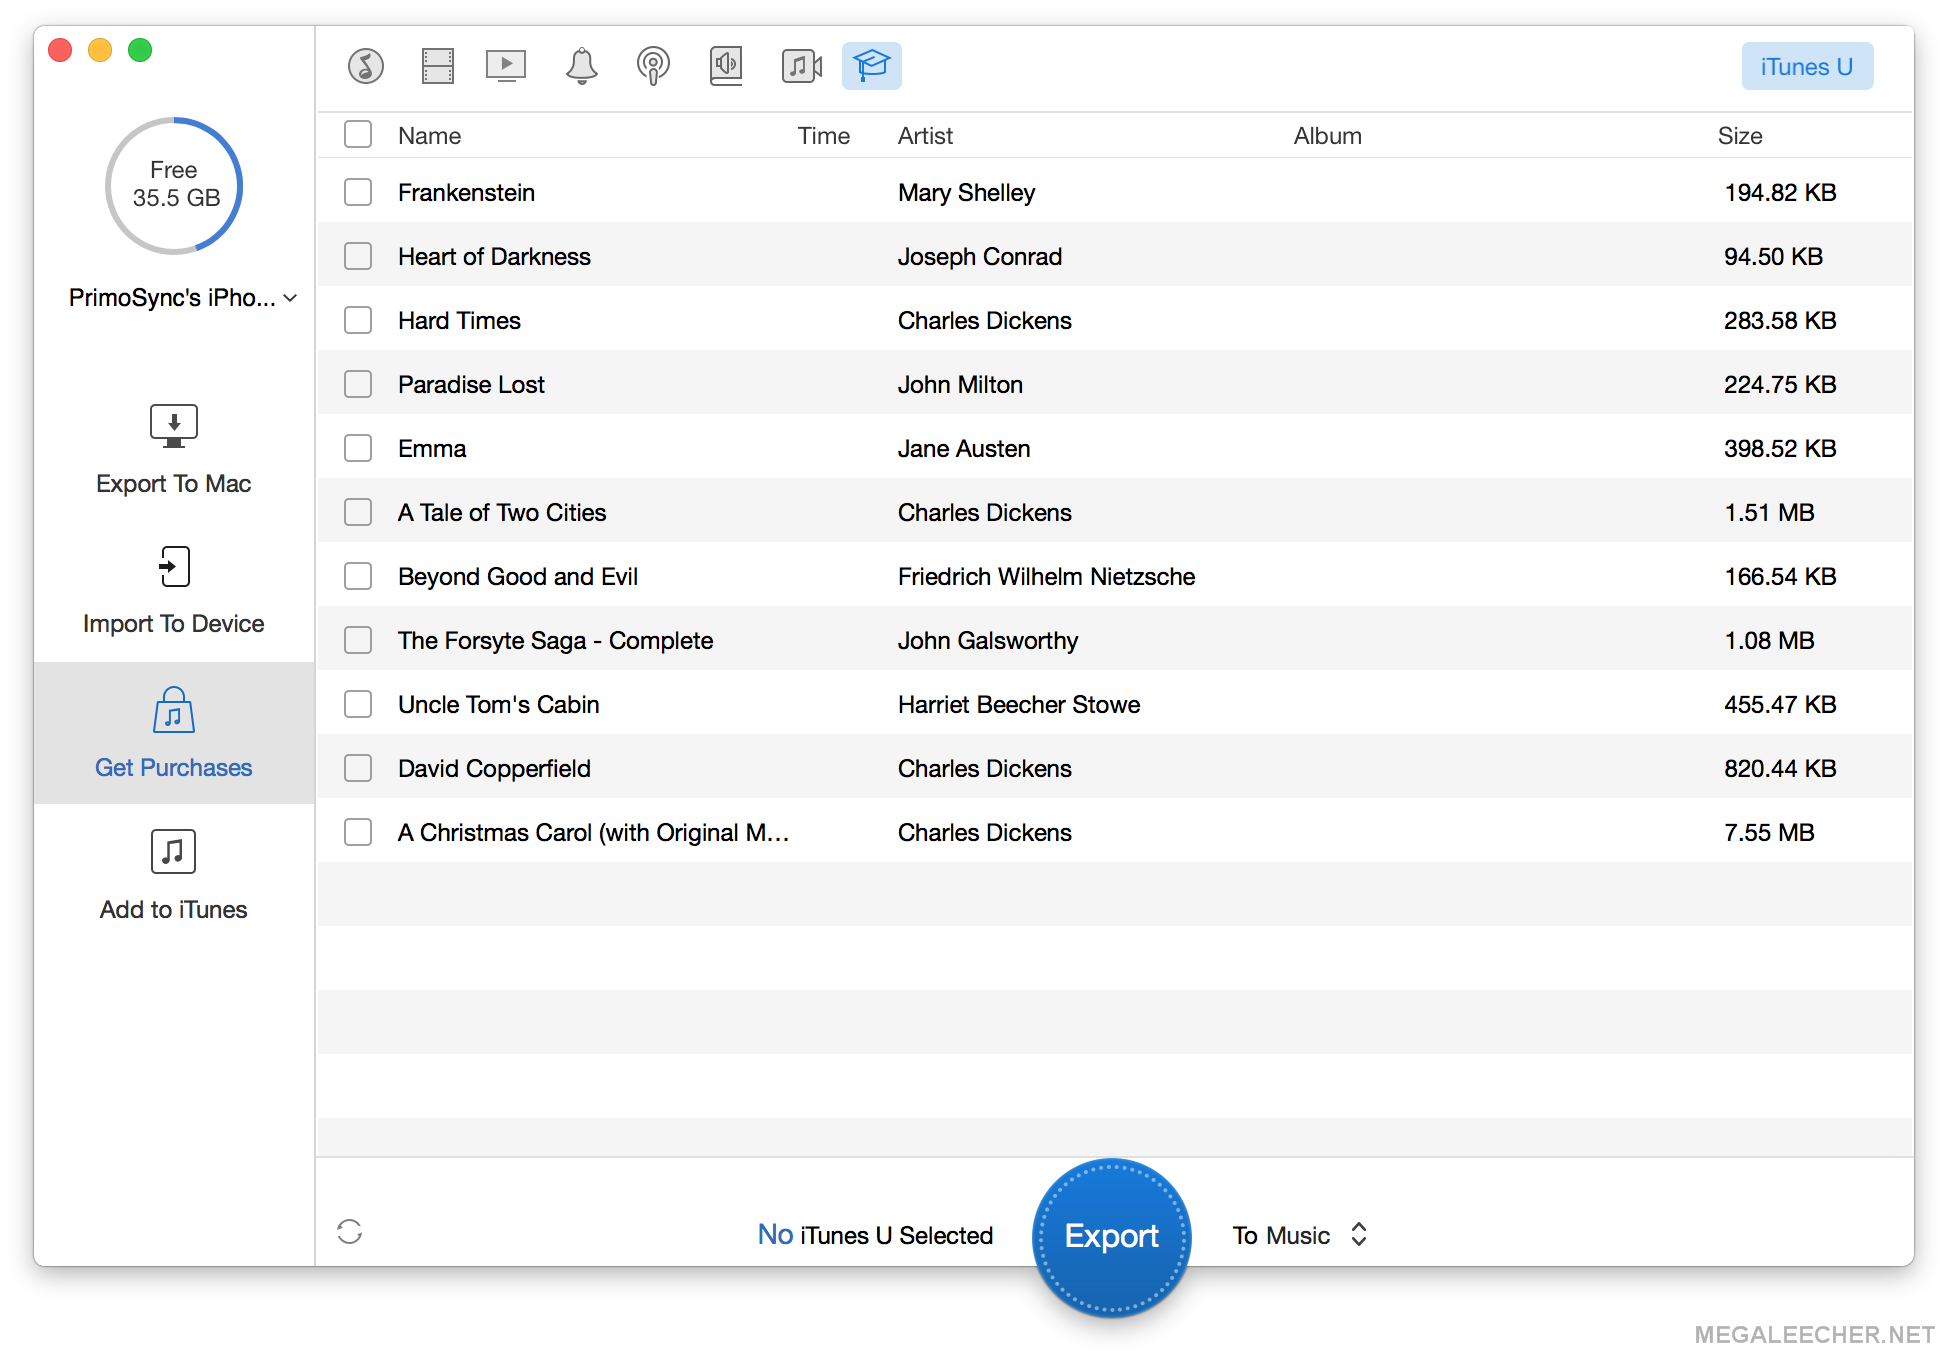Screen dimensions: 1948x1360
Task: Click the Get Purchases shopping bag icon
Action: click(x=174, y=710)
